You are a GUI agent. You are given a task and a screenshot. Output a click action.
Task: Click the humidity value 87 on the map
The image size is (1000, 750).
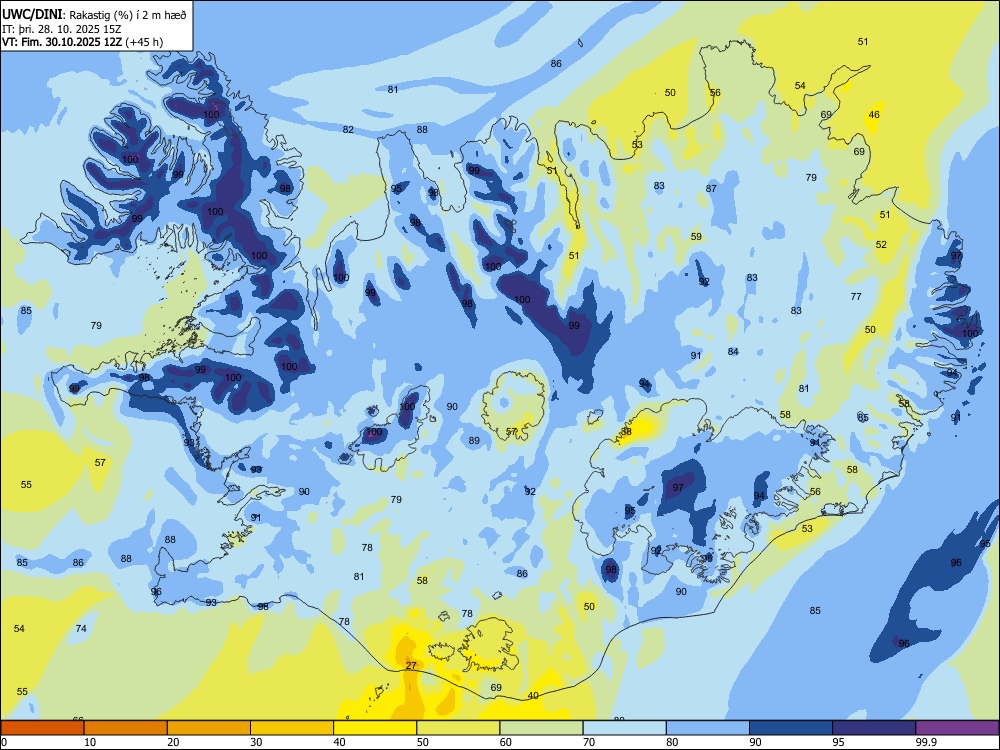[711, 189]
